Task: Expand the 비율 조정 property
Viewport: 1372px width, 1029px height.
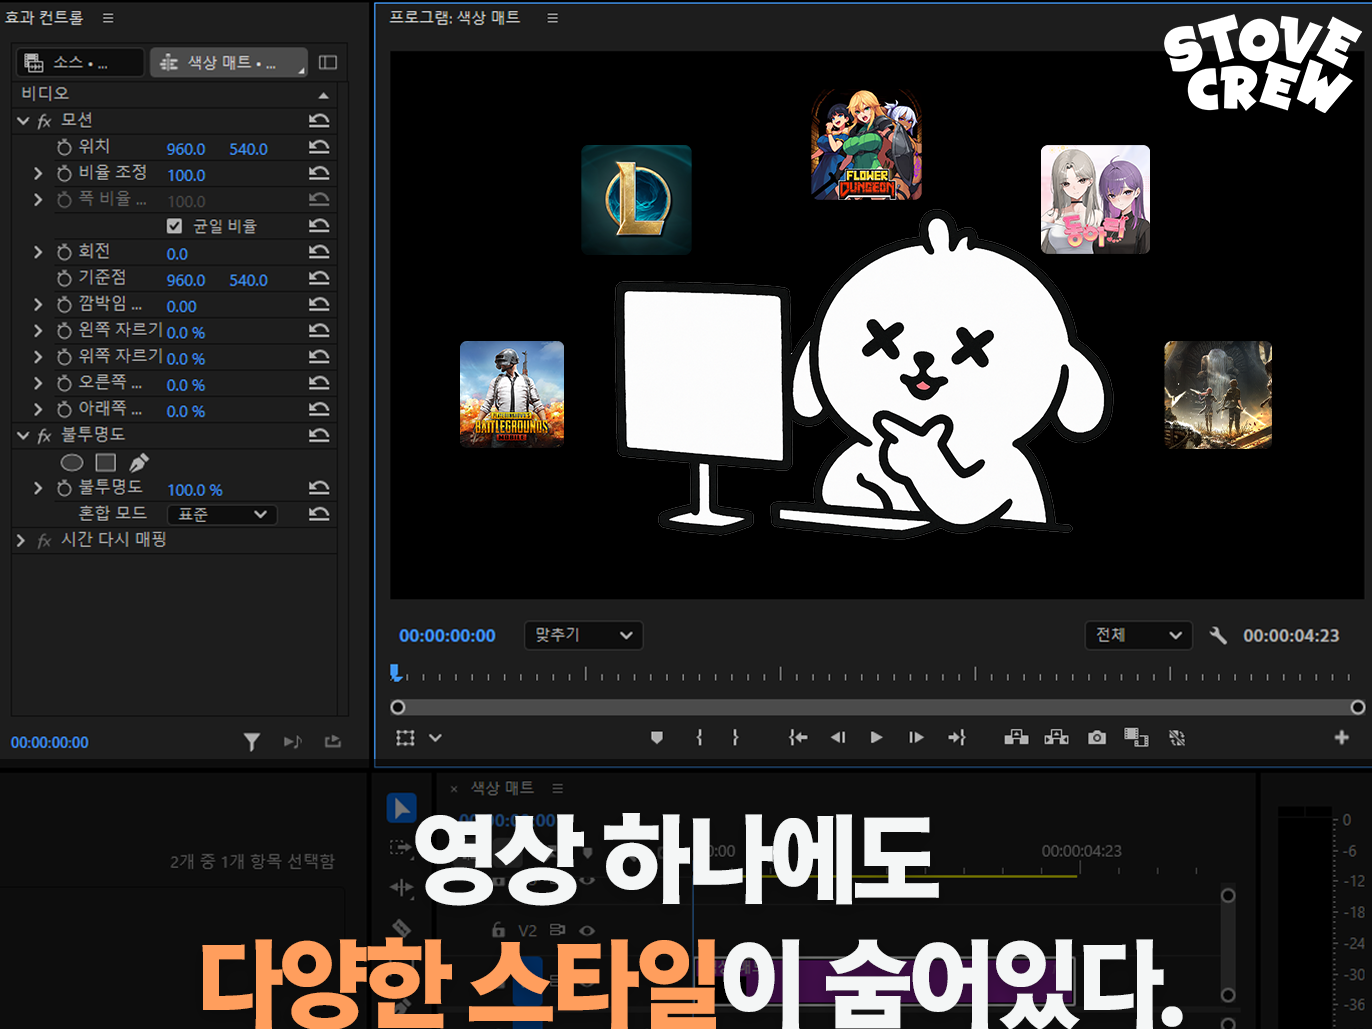Action: click(38, 173)
